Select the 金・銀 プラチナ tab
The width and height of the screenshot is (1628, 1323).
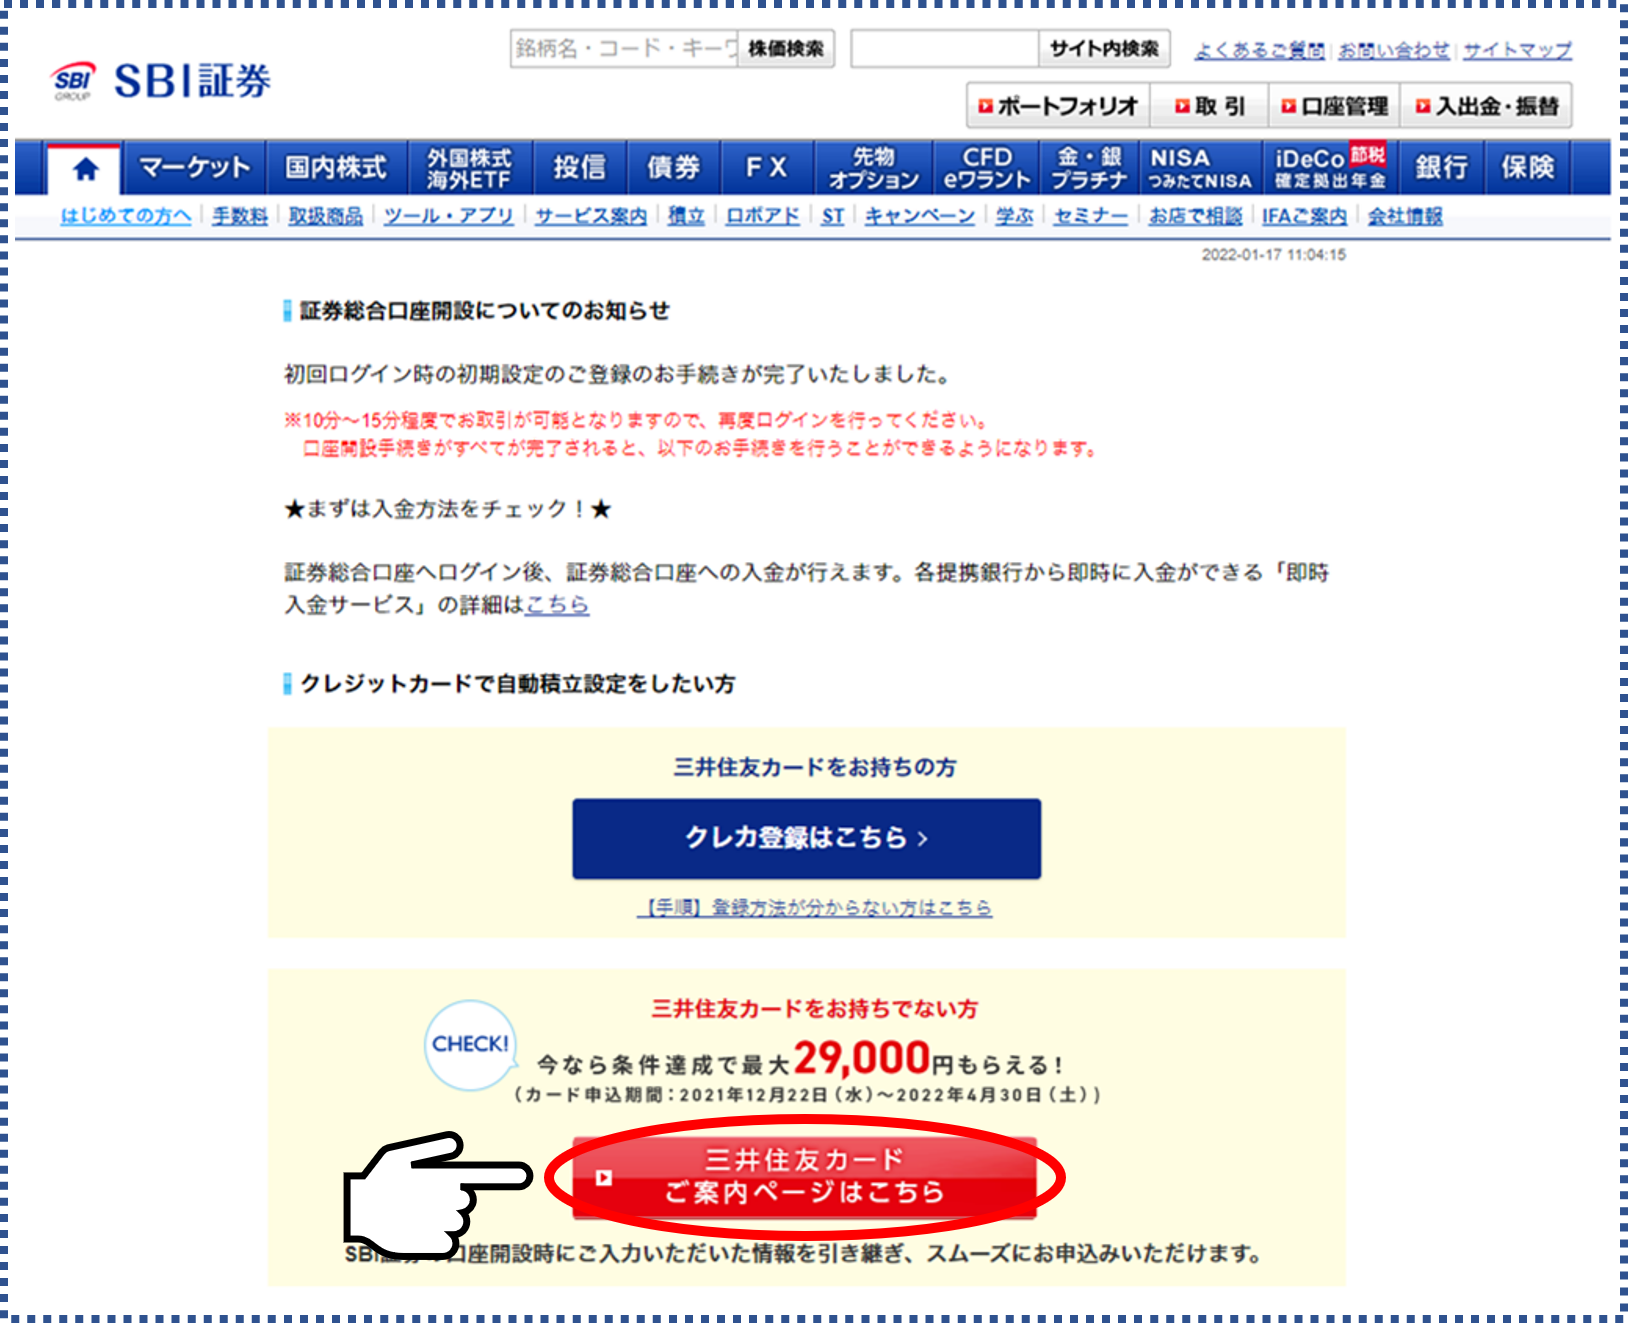pyautogui.click(x=1089, y=168)
